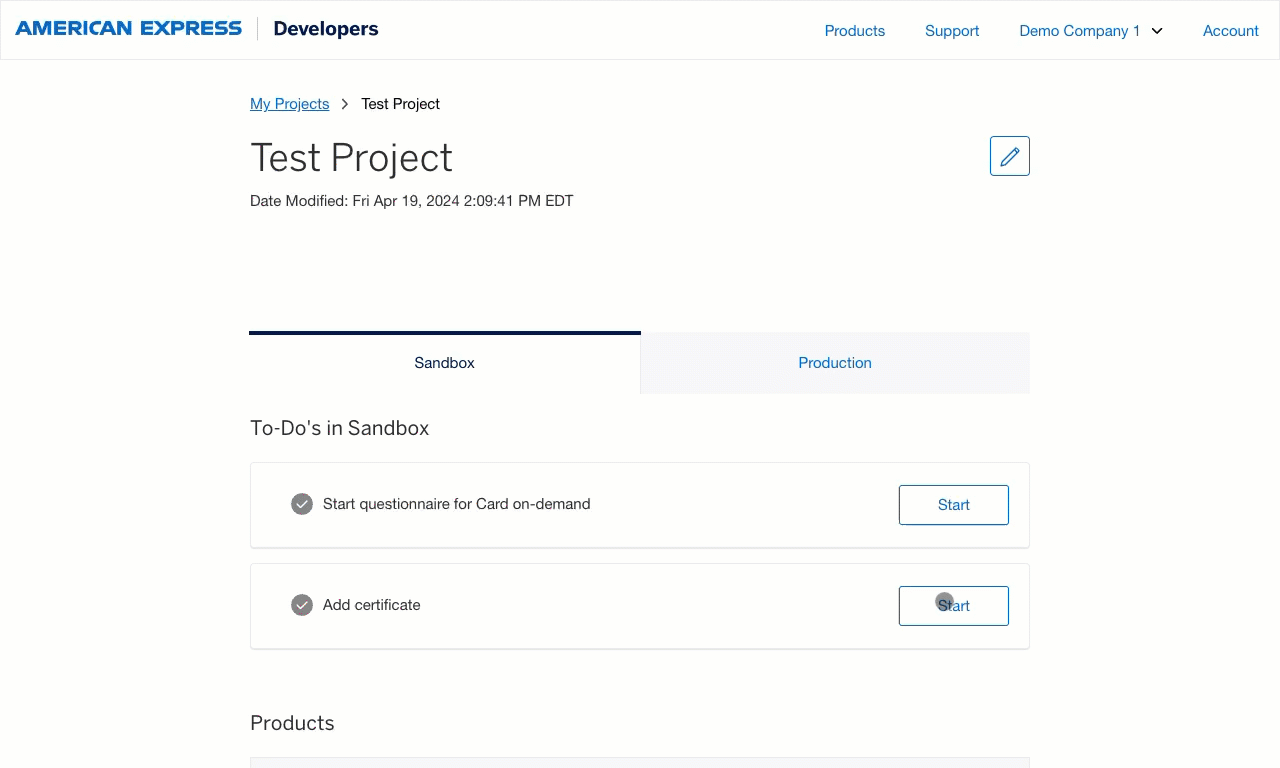Open Products in the top navigation

[854, 31]
